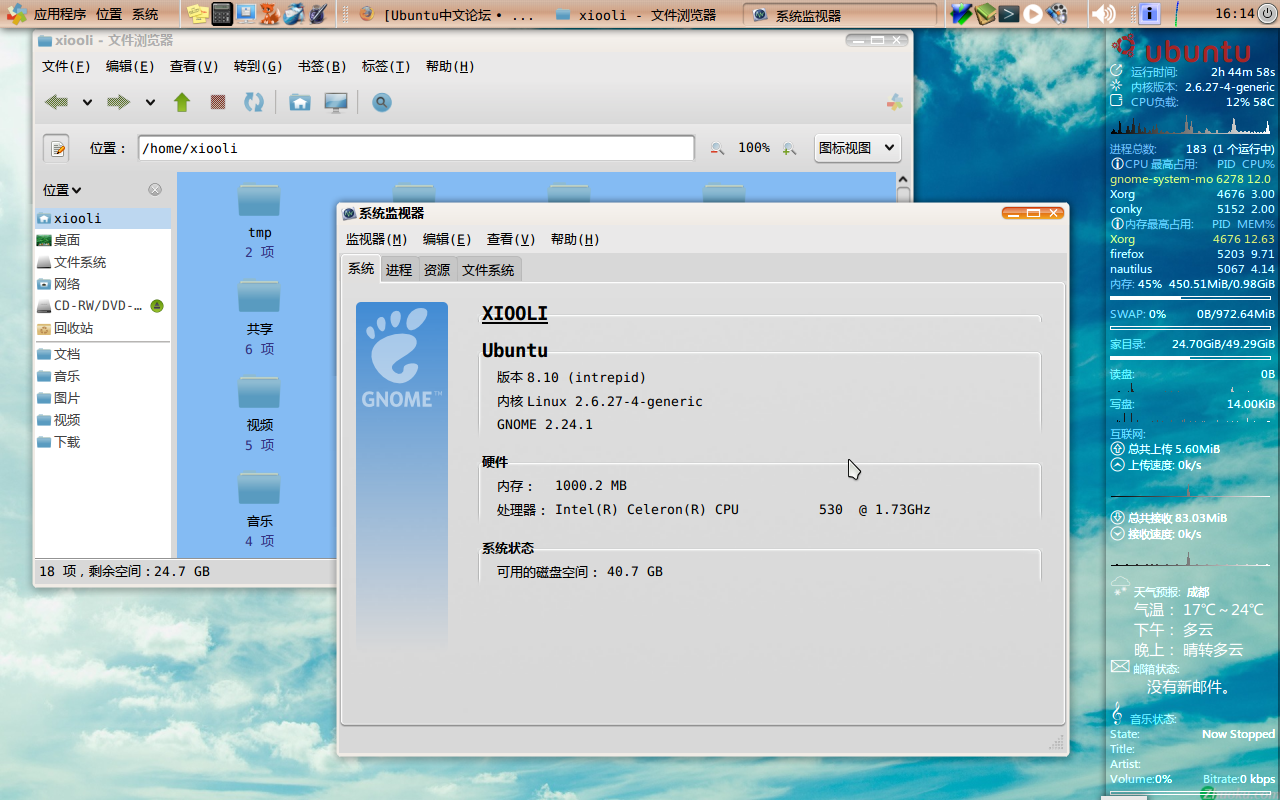This screenshot has width=1280, height=800.
Task: Switch to the 资源 tab
Action: pos(437,270)
